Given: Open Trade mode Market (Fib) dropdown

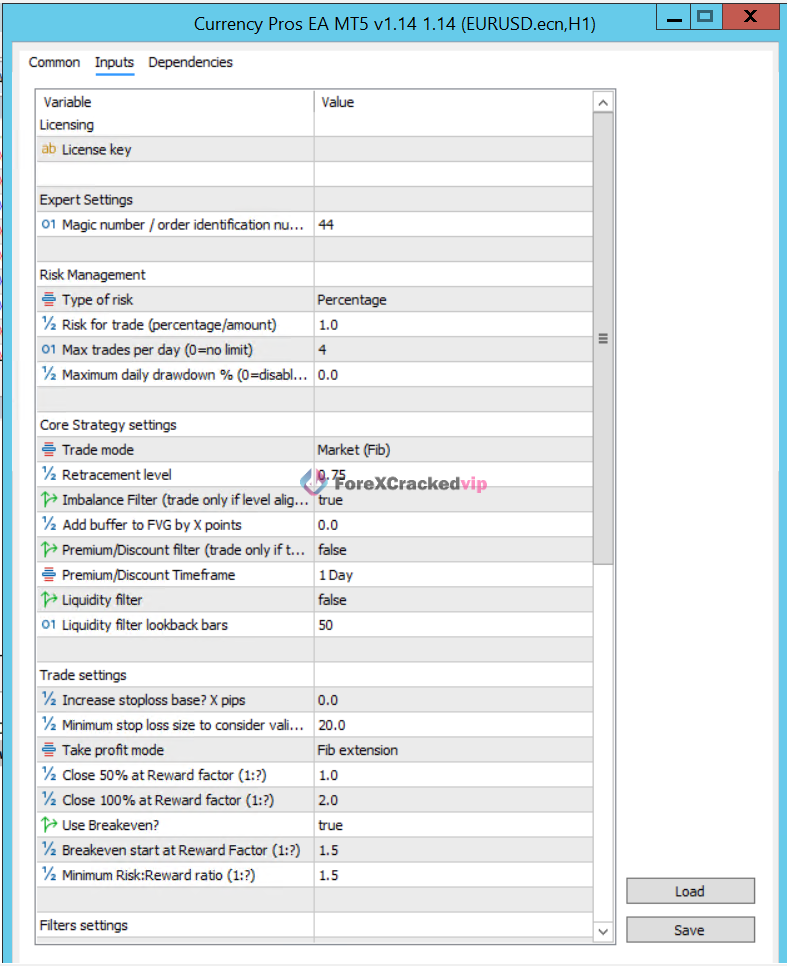Looking at the screenshot, I should pyautogui.click(x=452, y=450).
